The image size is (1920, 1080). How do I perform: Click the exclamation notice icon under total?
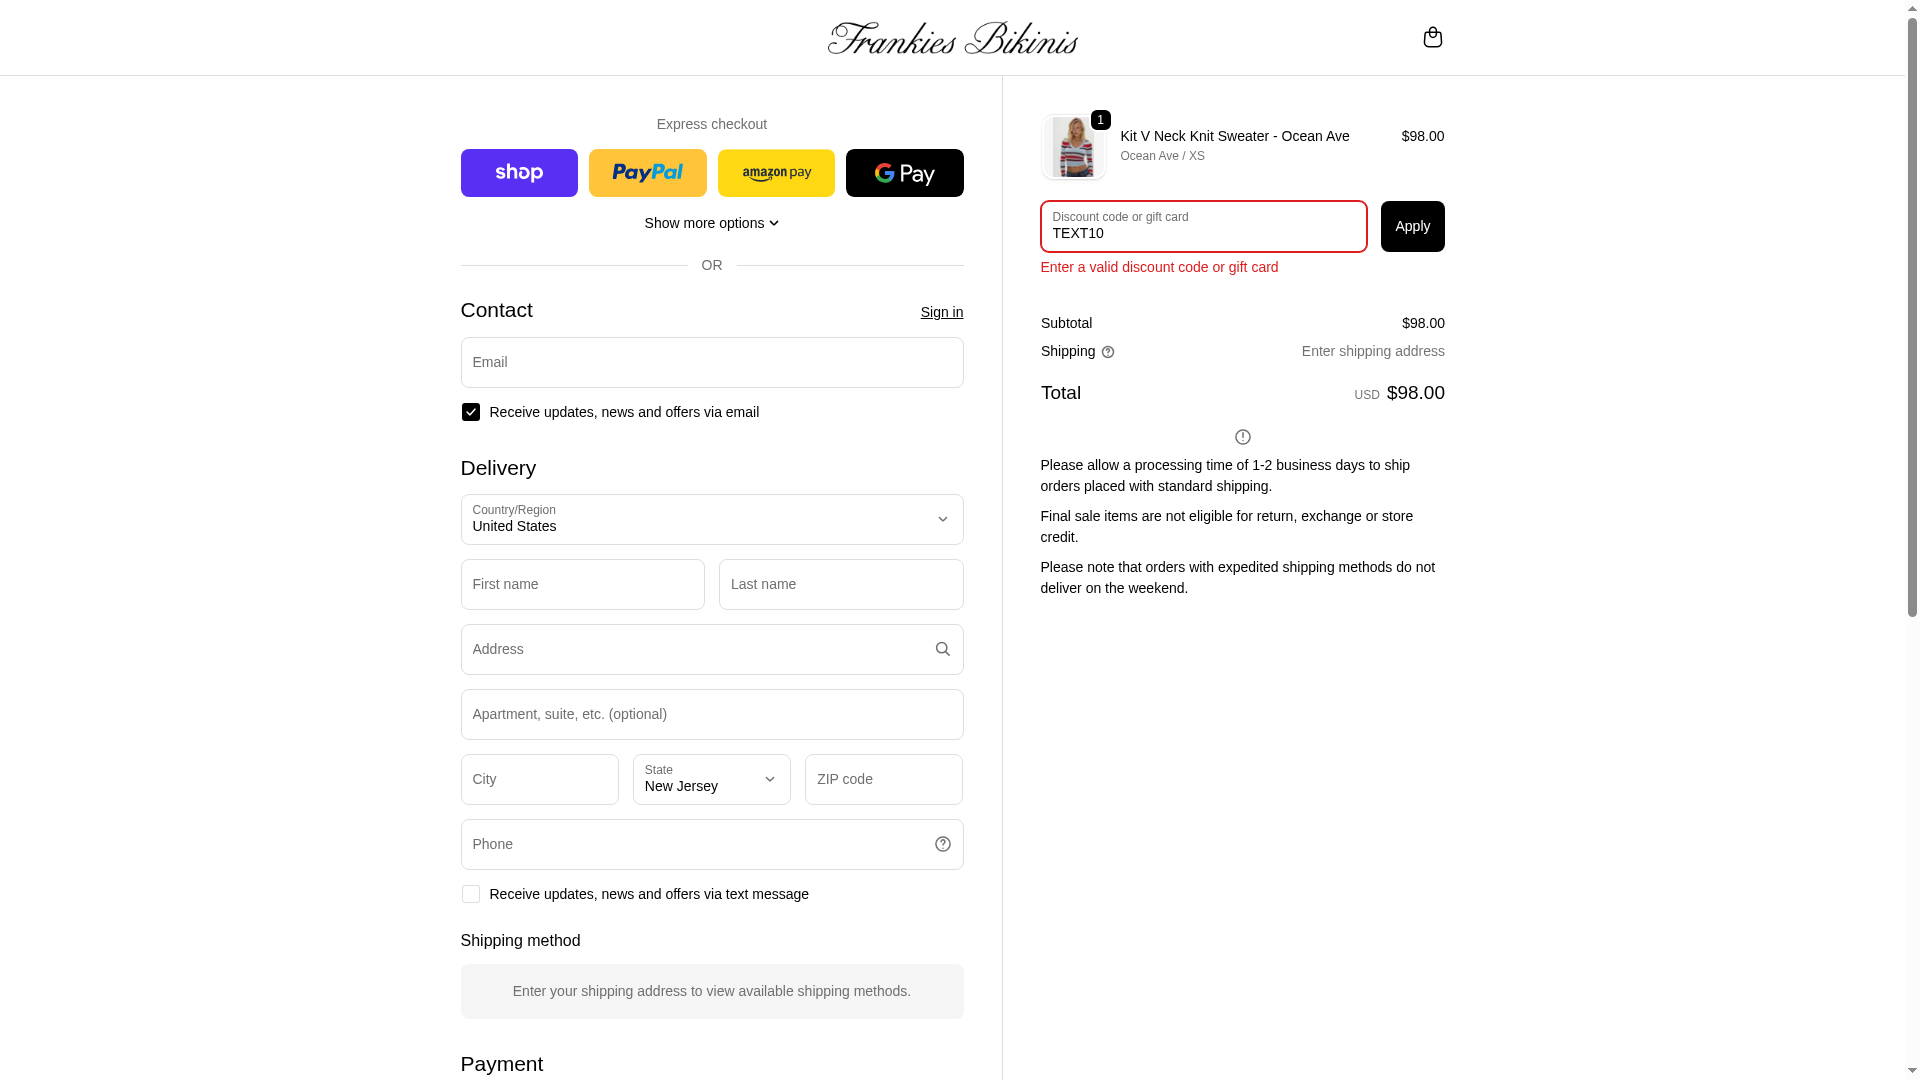[1243, 437]
